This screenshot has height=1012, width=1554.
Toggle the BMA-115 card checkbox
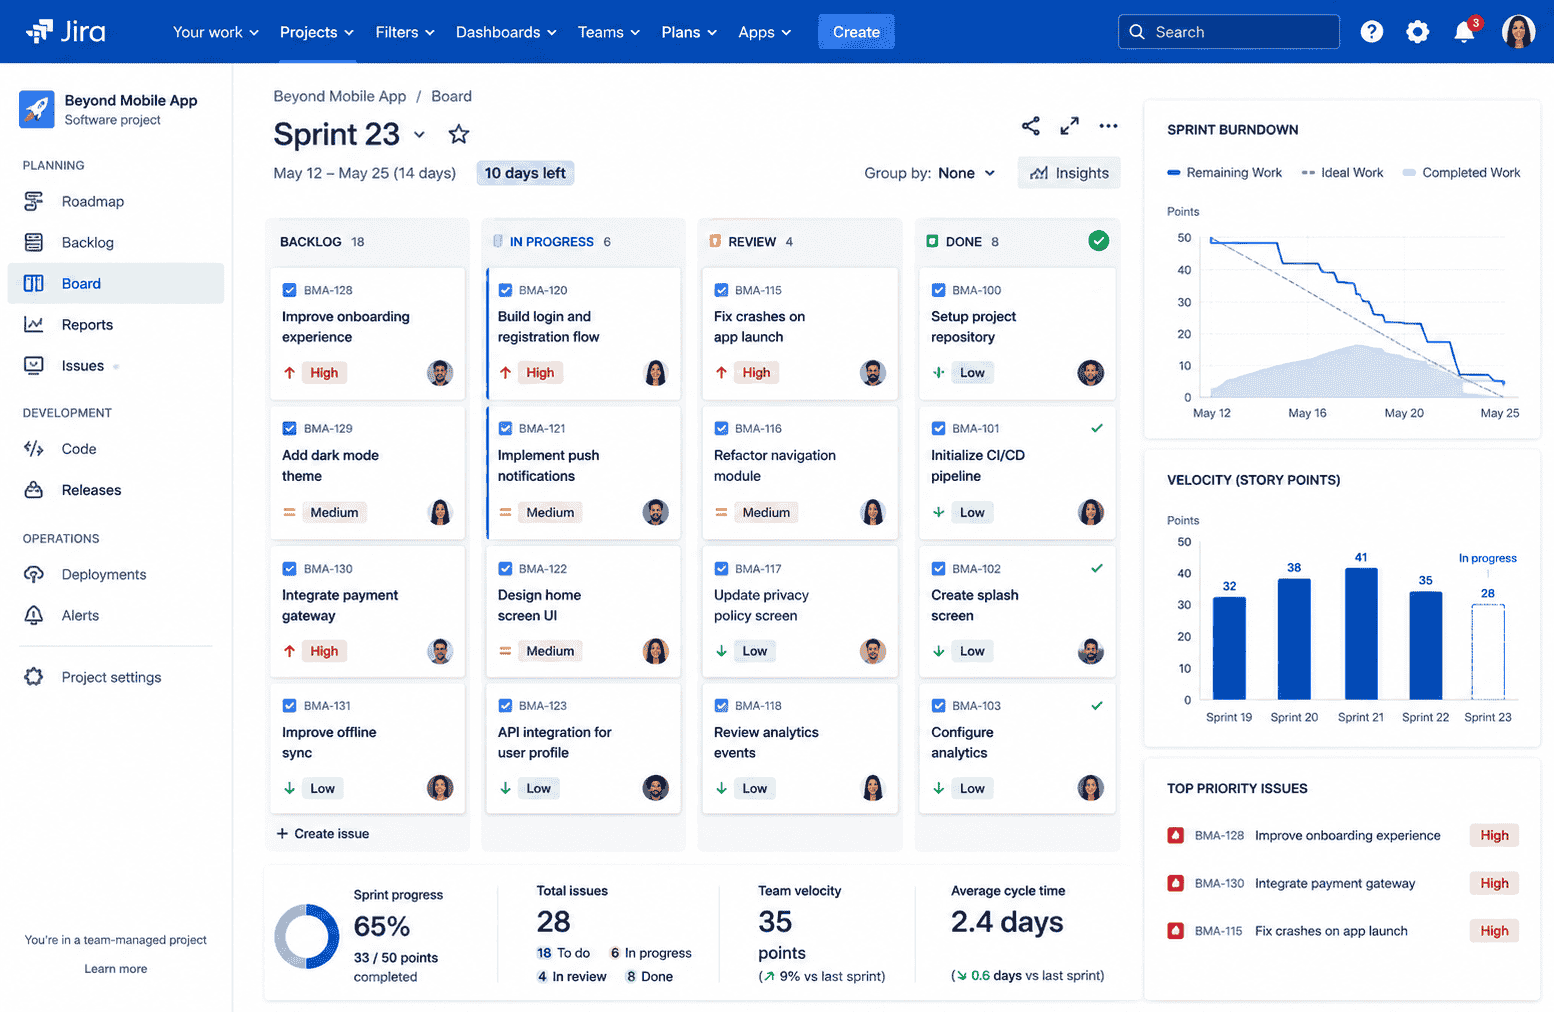coord(721,290)
